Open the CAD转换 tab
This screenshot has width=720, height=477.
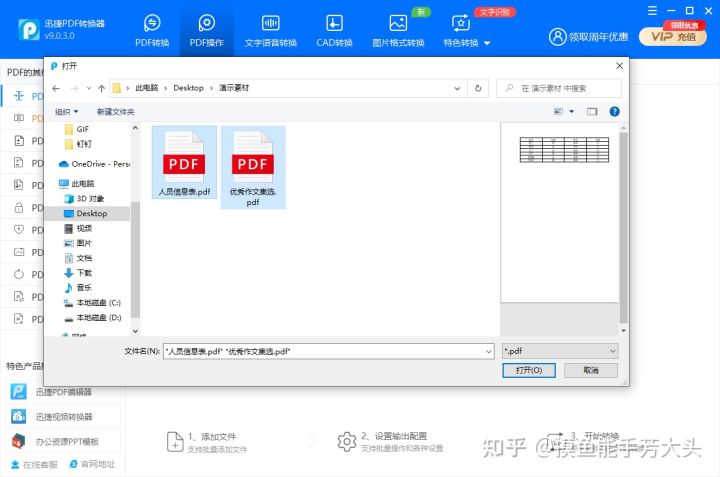(x=334, y=30)
